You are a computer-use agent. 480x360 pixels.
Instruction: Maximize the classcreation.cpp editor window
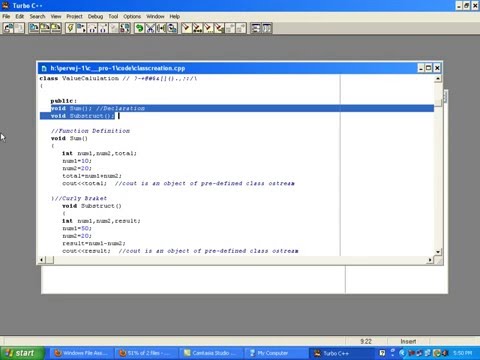pos(429,68)
